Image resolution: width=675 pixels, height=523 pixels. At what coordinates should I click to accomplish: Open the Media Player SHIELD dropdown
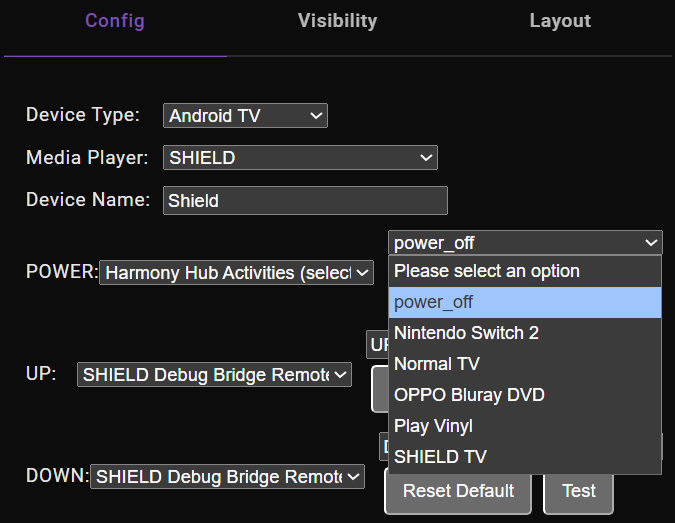tap(300, 158)
